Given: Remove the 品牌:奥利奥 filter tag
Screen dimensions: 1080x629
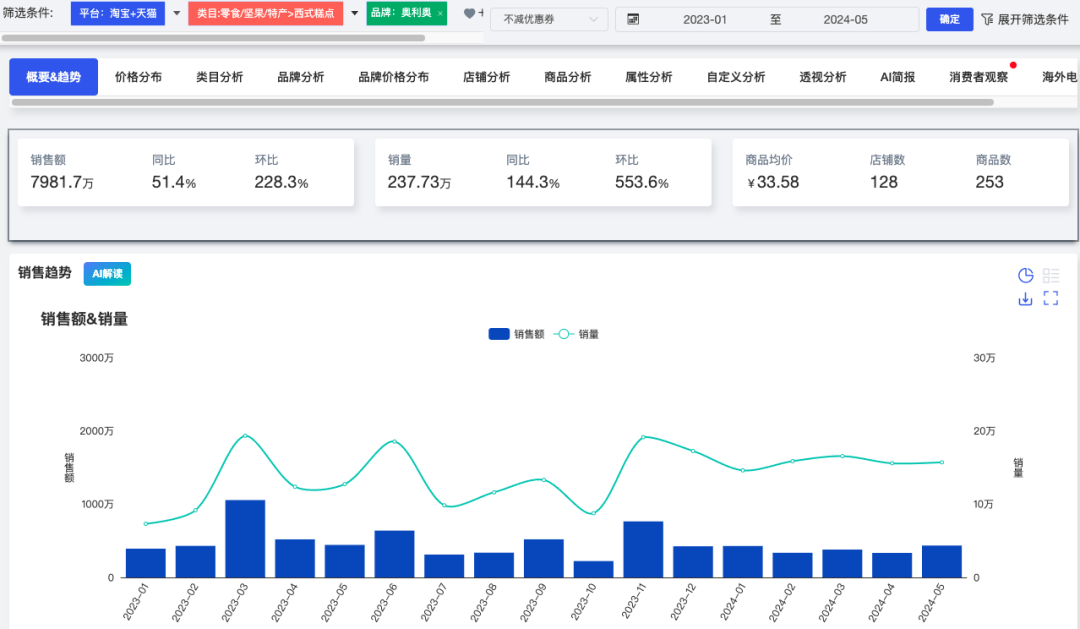Looking at the screenshot, I should [x=440, y=13].
